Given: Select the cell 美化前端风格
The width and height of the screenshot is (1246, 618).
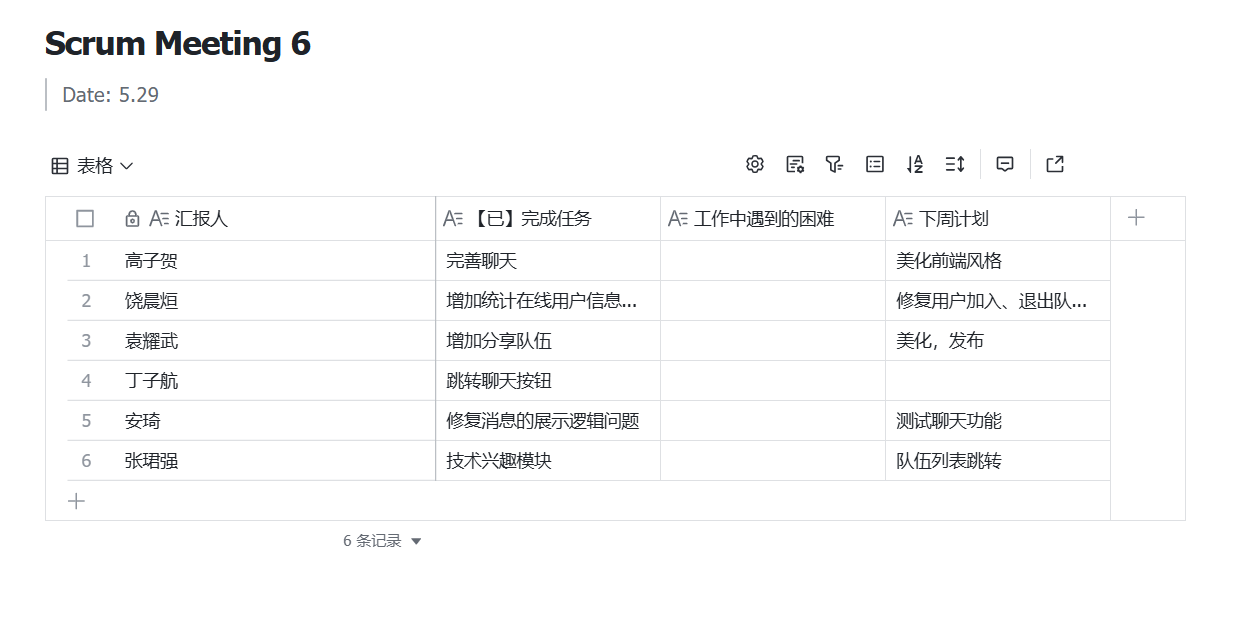Looking at the screenshot, I should pos(998,261).
